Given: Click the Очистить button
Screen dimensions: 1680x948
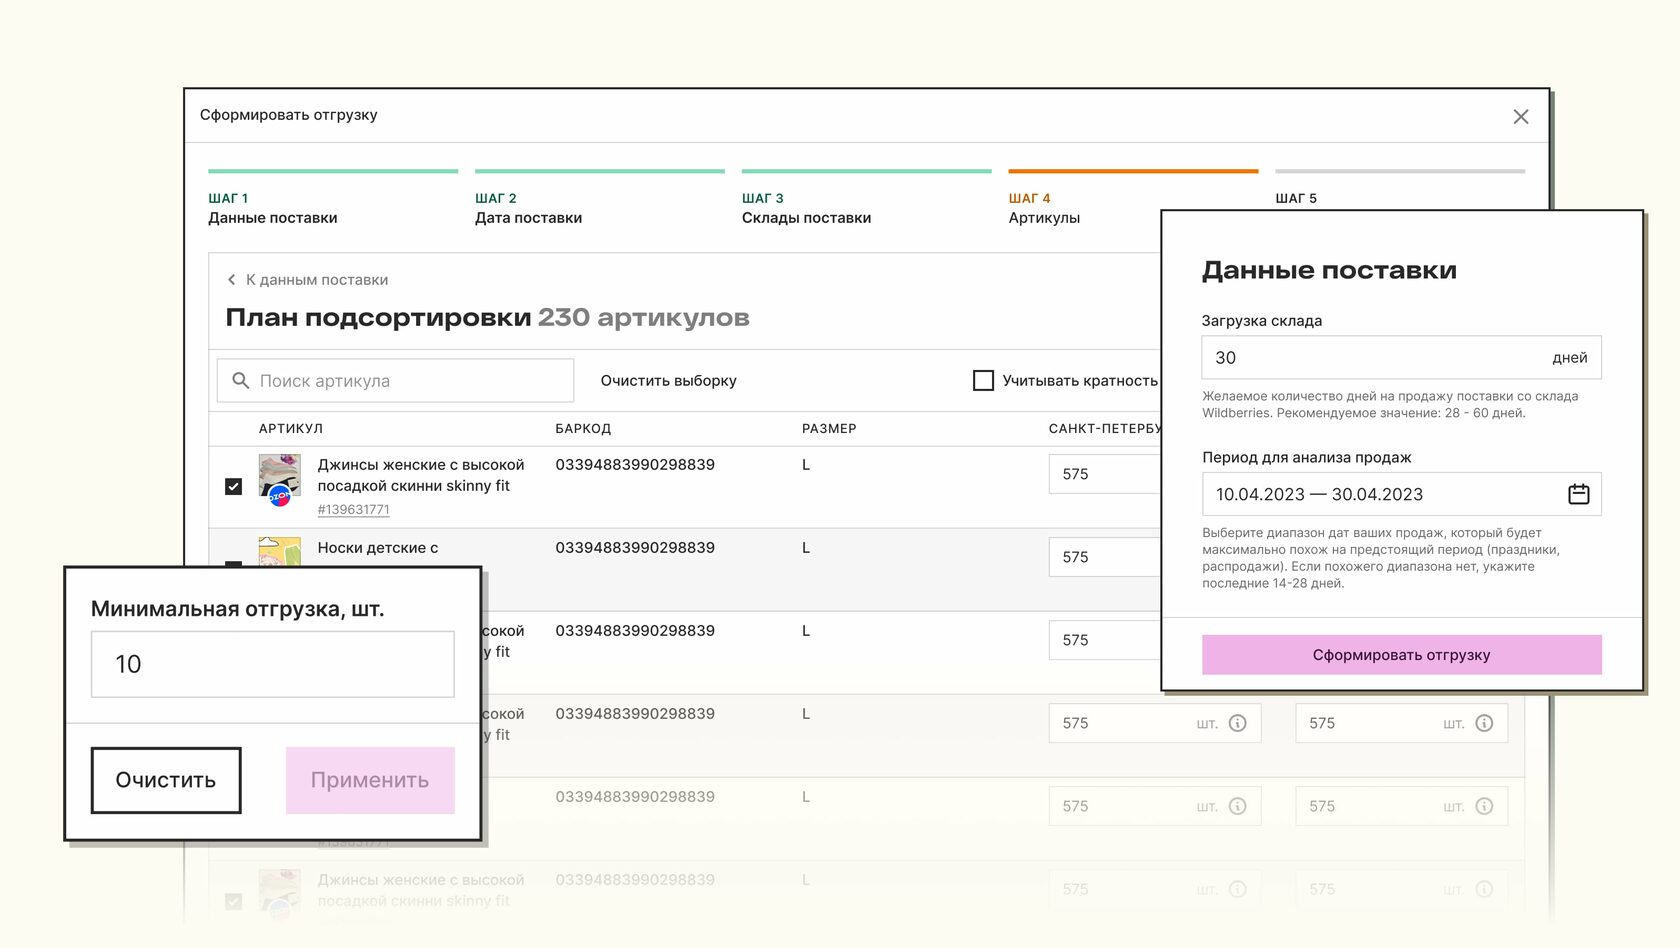Looking at the screenshot, I should (x=166, y=780).
